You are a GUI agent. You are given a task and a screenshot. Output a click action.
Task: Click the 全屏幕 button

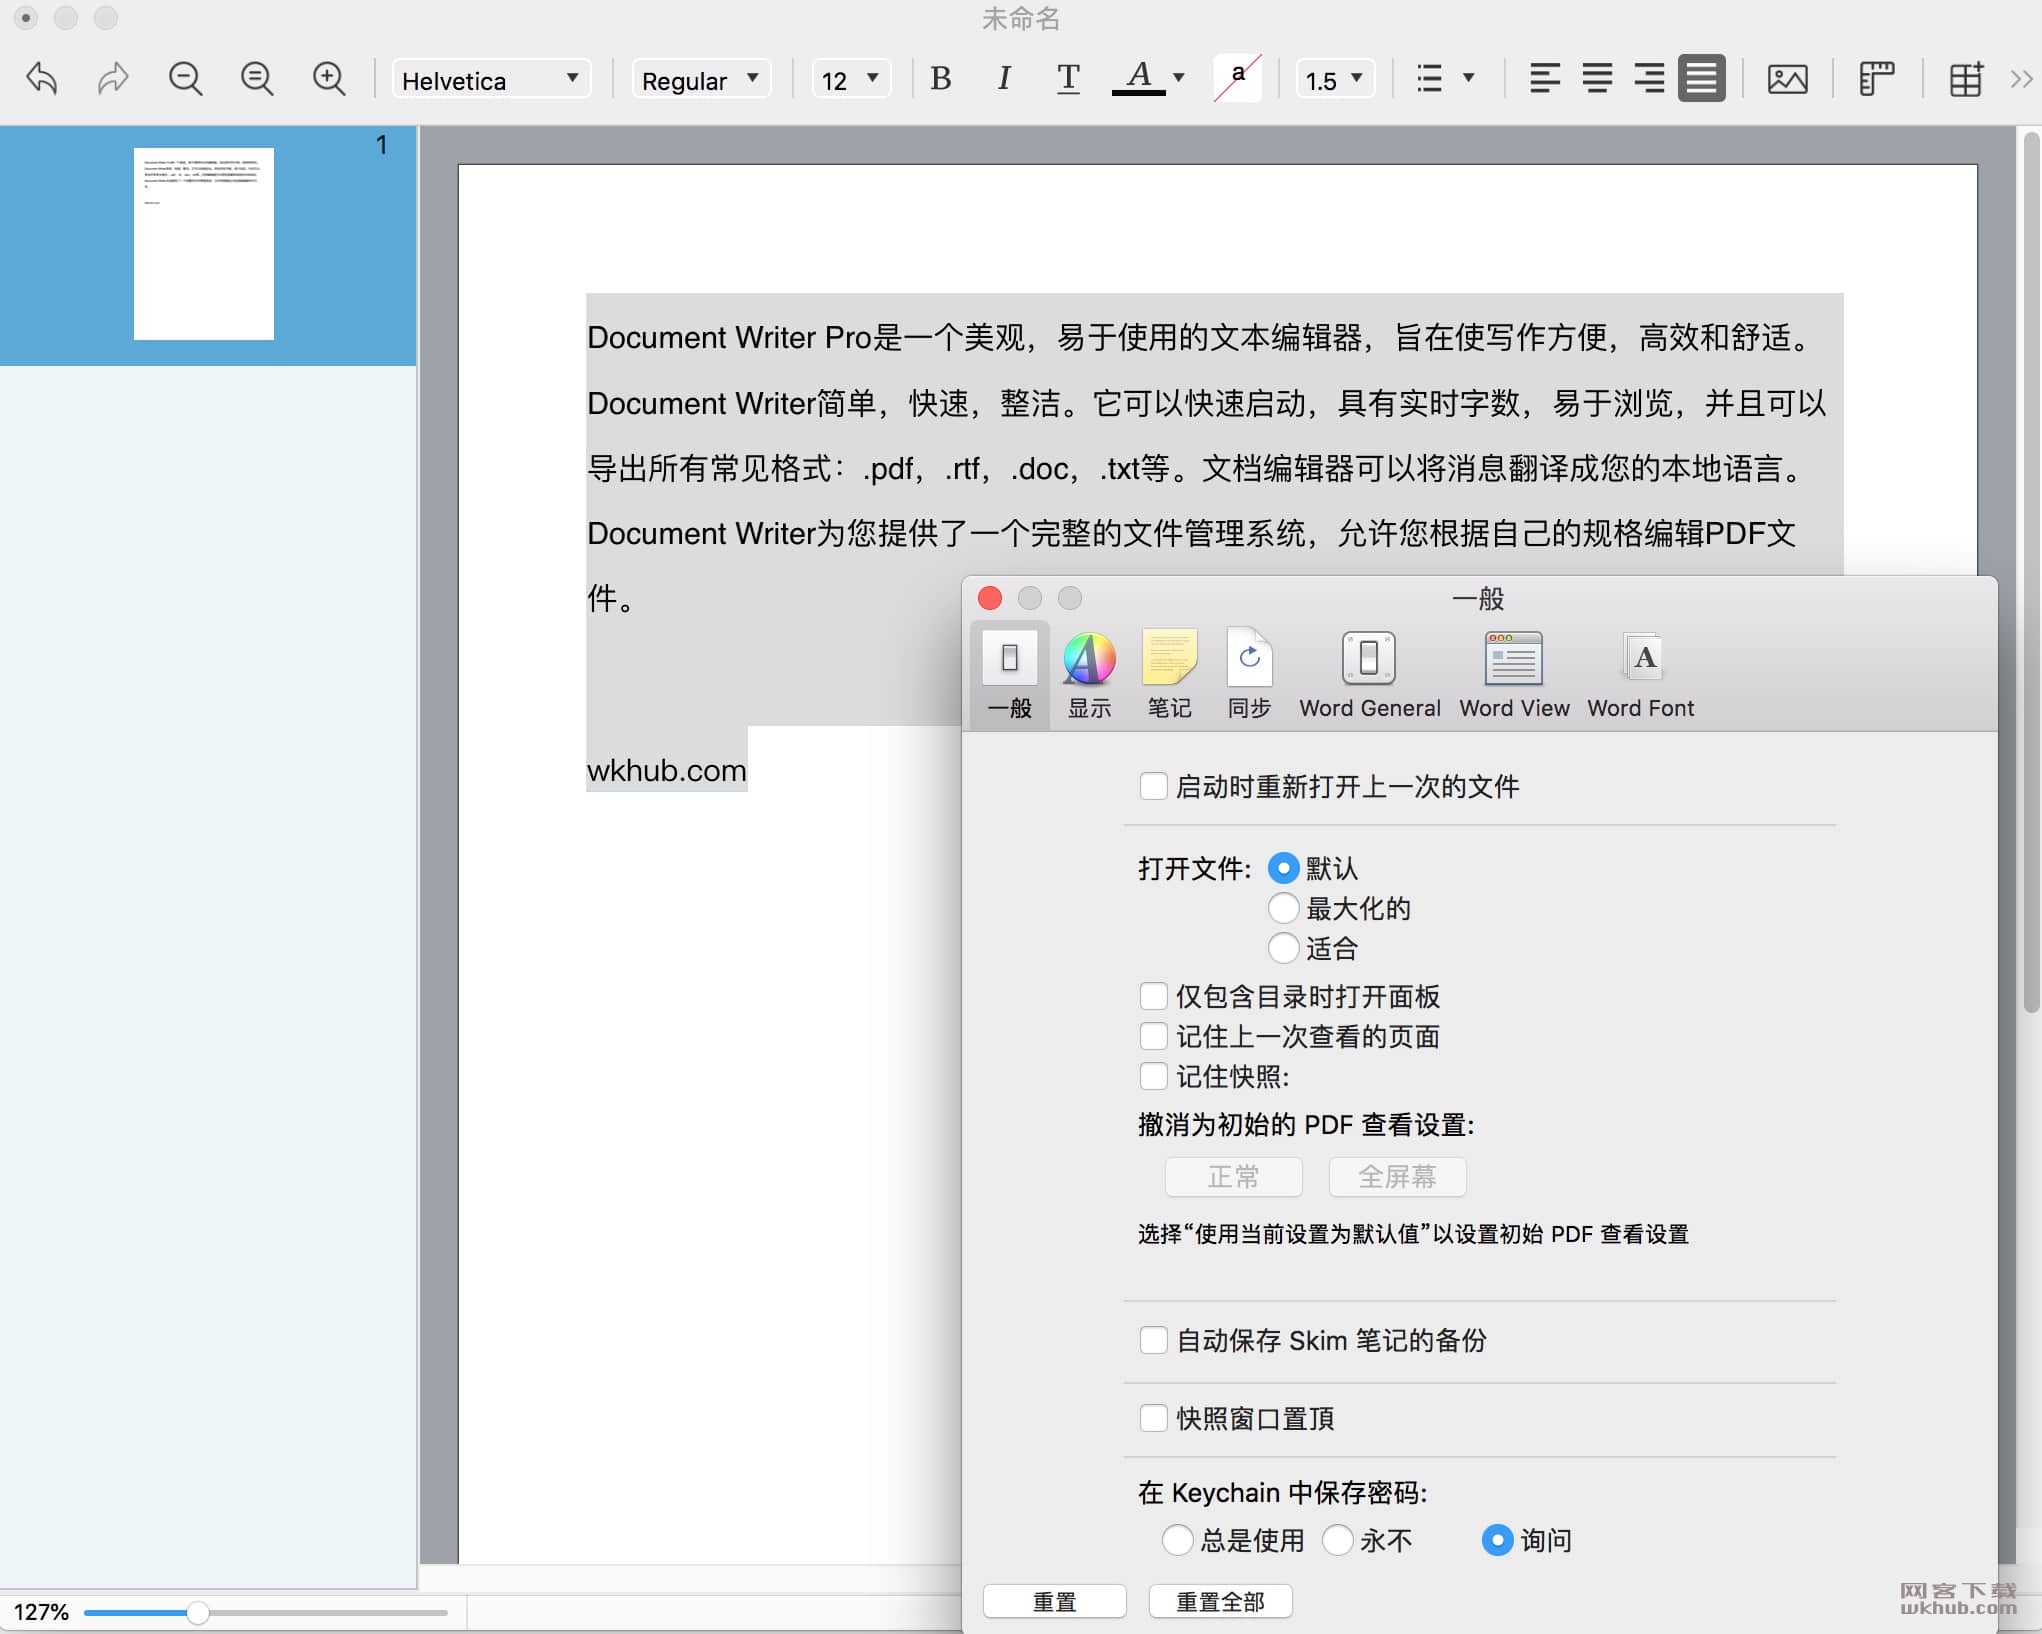click(x=1397, y=1177)
